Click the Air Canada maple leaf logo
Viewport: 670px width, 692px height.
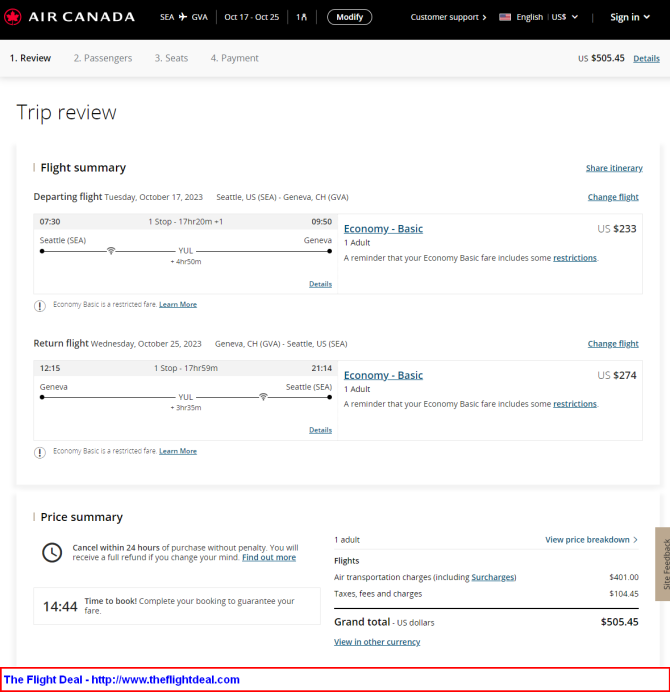pos(13,17)
